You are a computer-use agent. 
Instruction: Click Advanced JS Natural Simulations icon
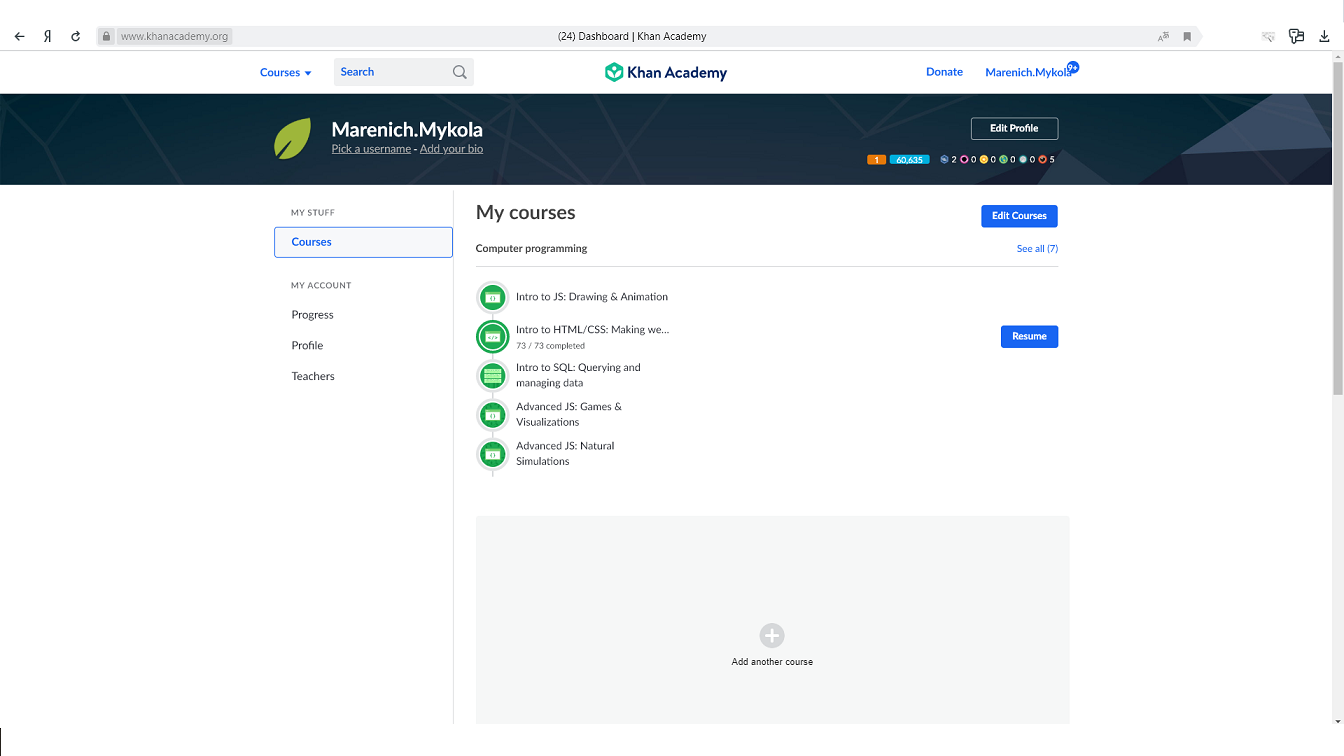point(492,454)
